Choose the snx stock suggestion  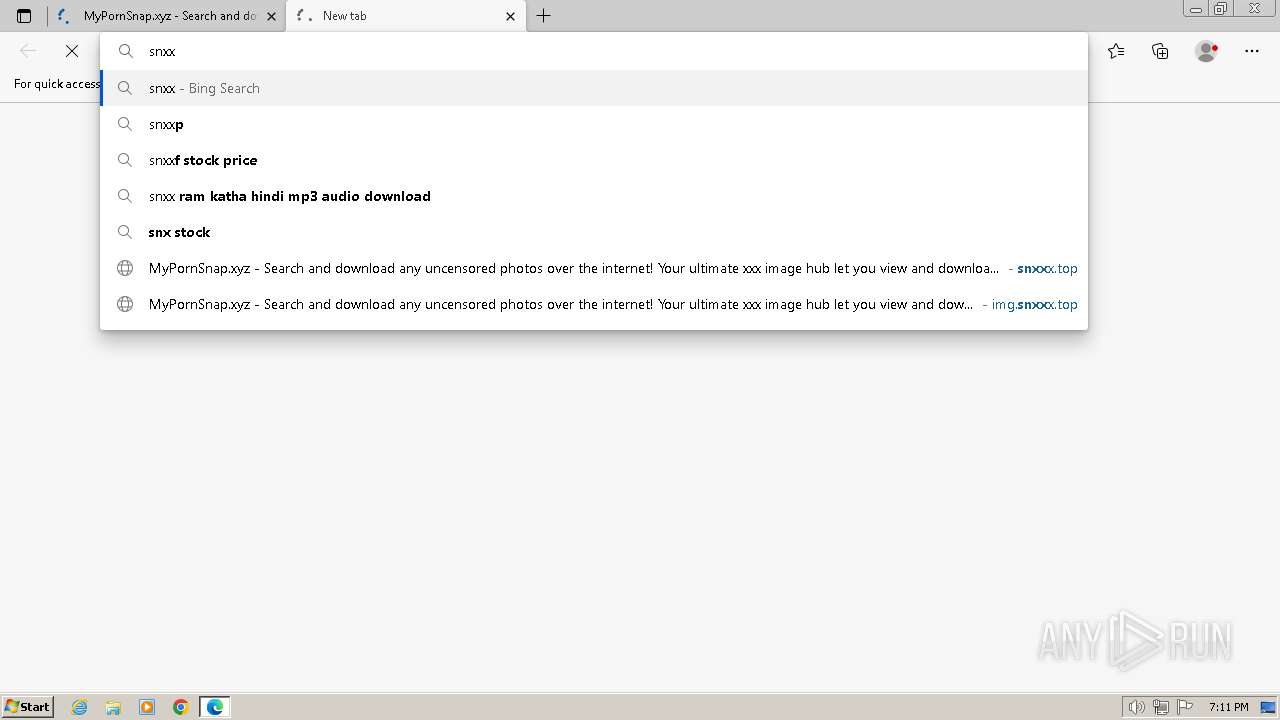tap(594, 232)
